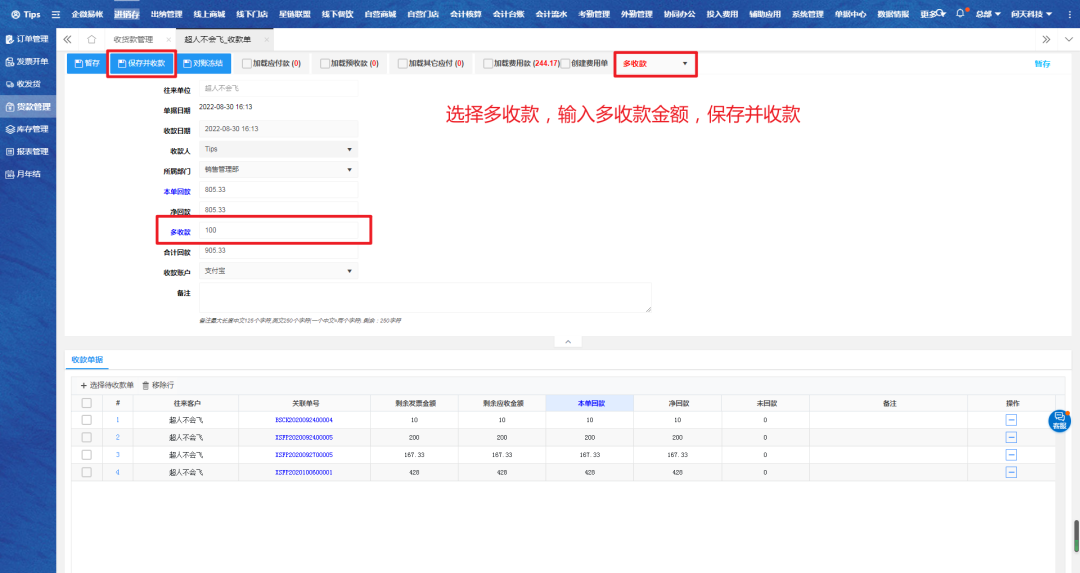Click the 保存并收款 save button
The image size is (1080, 573).
pyautogui.click(x=141, y=63)
